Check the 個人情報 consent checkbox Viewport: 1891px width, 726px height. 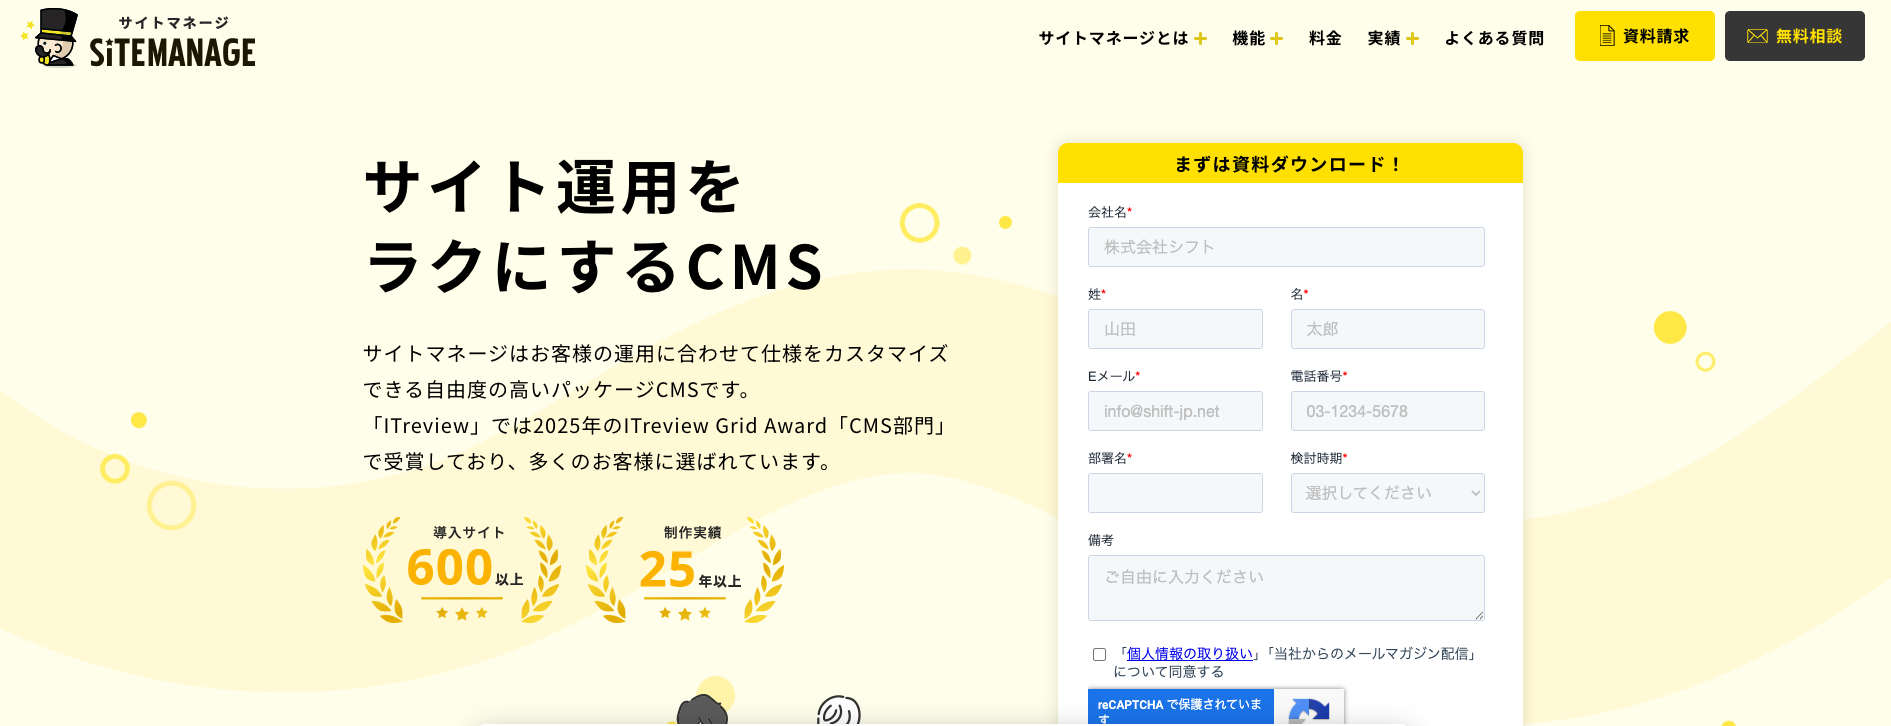click(1099, 655)
